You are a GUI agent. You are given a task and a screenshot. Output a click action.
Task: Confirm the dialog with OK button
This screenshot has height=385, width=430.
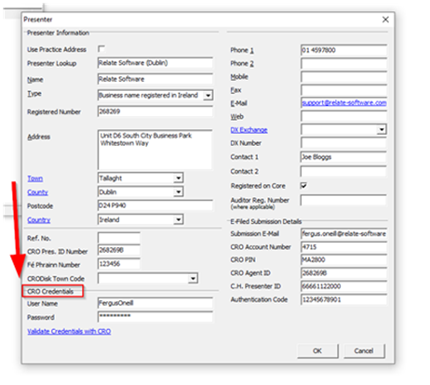[x=317, y=351]
